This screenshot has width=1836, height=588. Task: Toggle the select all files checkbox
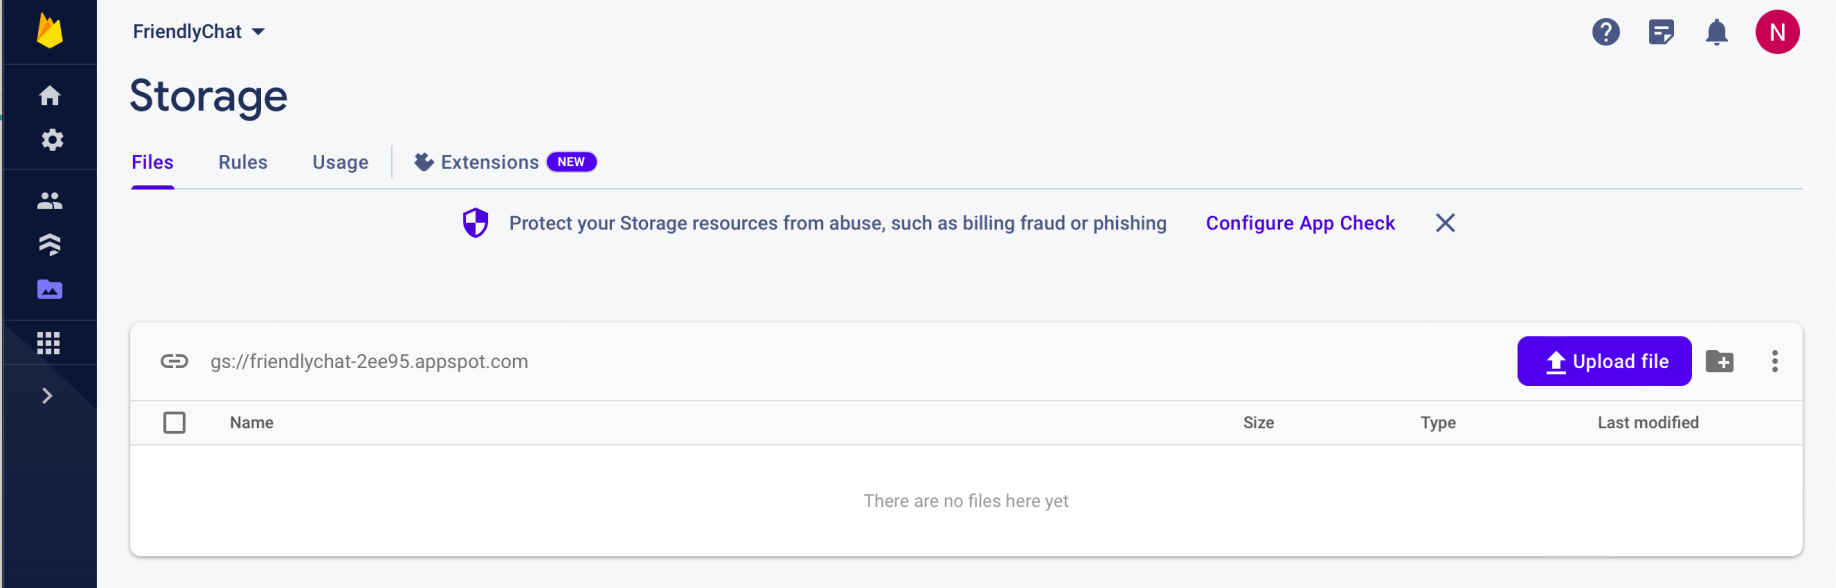[x=174, y=423]
